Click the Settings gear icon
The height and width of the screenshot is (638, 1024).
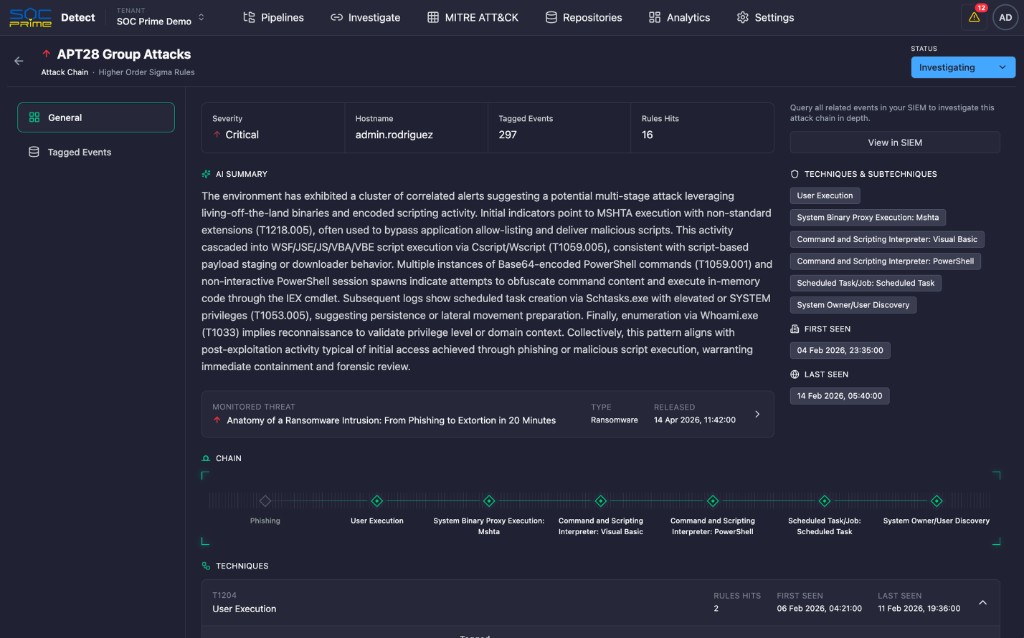click(743, 18)
